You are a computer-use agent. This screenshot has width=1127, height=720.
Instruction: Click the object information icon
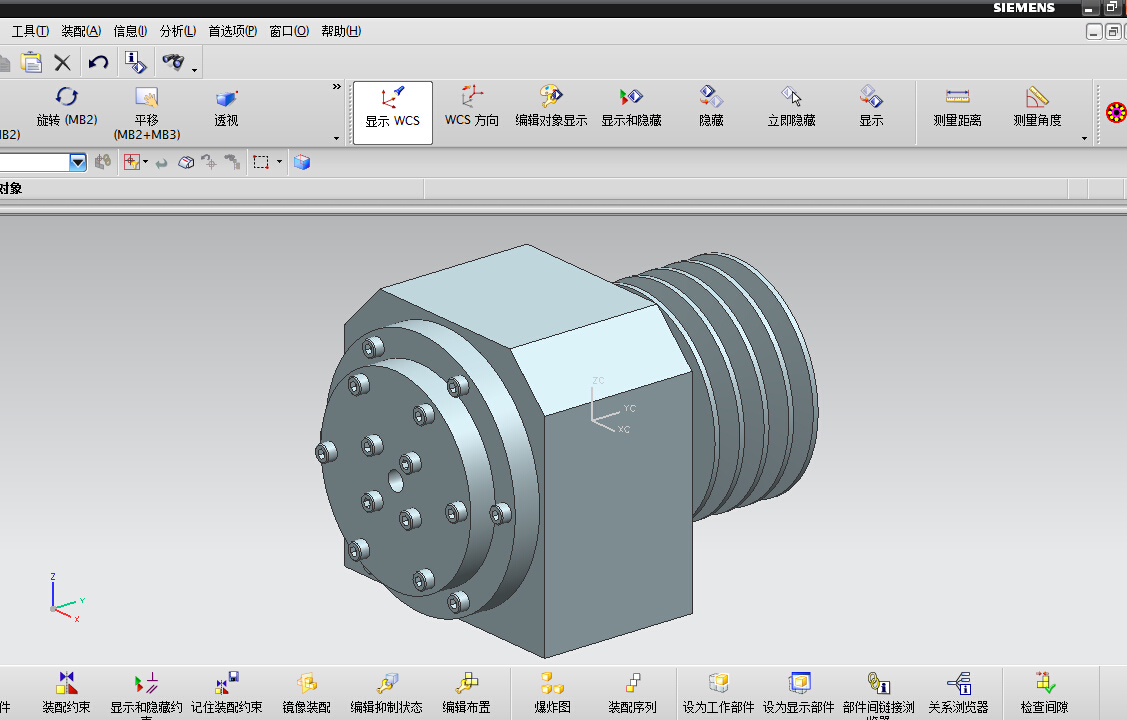click(x=135, y=63)
